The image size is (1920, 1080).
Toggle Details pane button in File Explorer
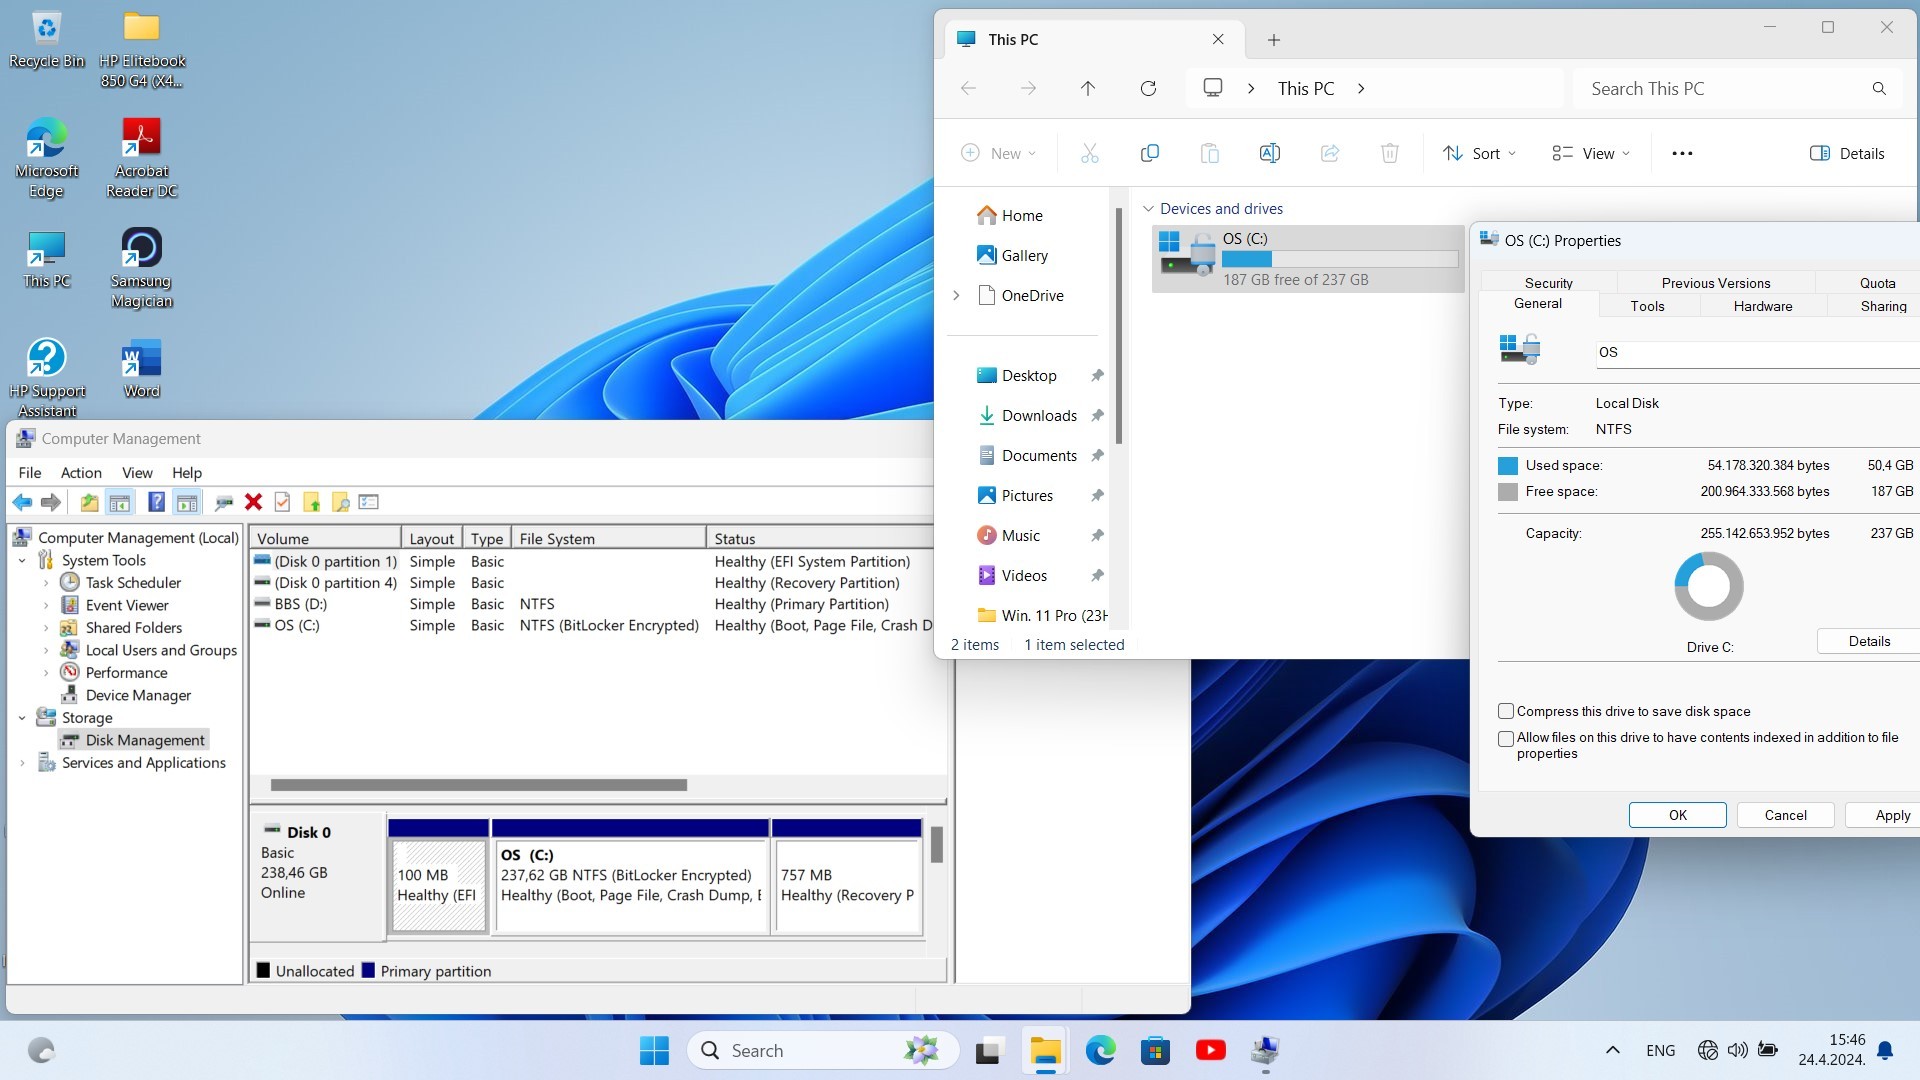[1847, 153]
